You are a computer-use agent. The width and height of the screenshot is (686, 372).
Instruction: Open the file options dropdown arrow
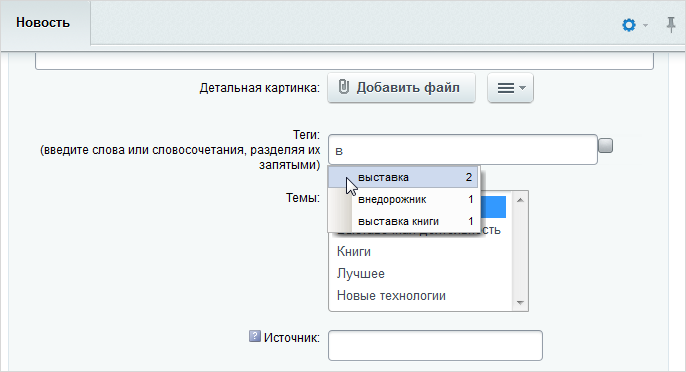pos(522,88)
